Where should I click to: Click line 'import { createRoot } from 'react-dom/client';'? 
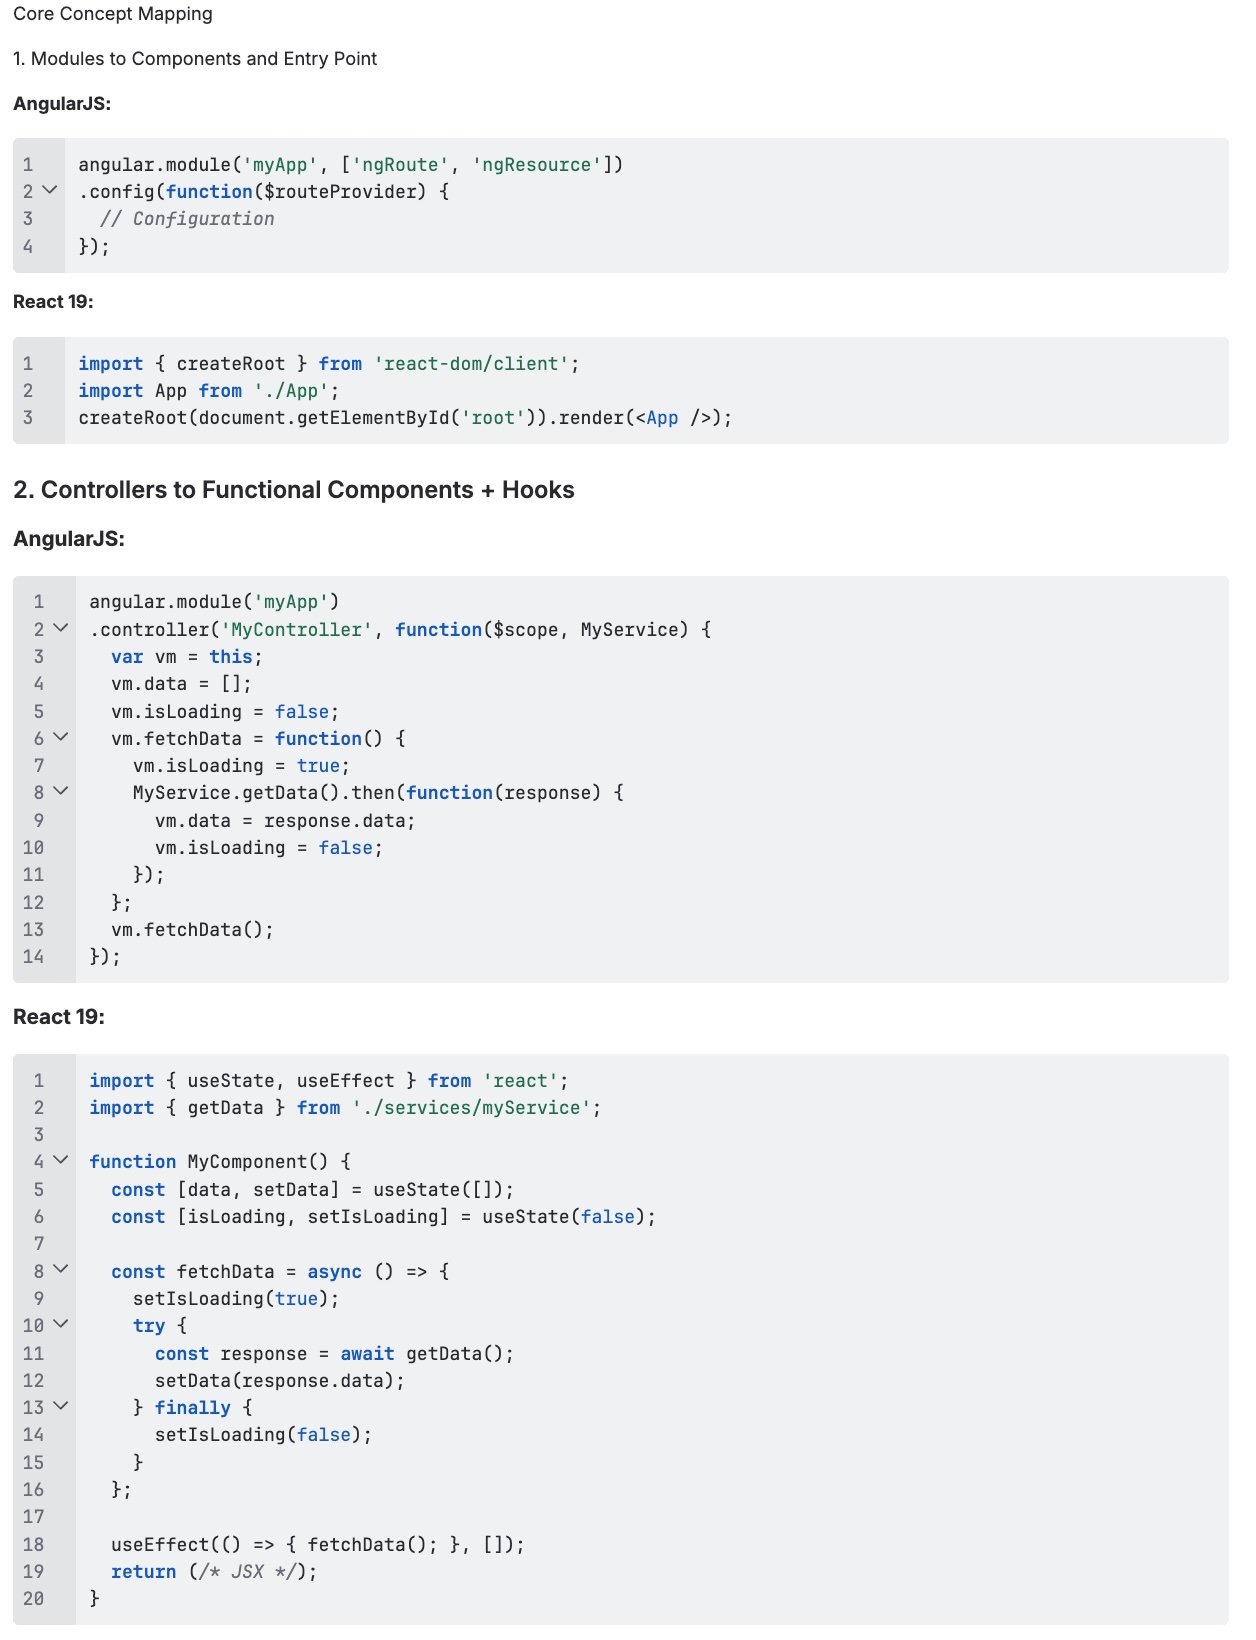point(329,364)
